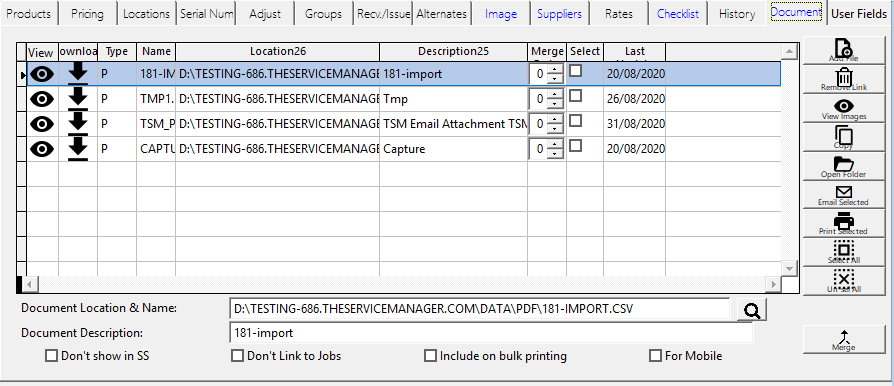Click Email Selected envelope button
The height and width of the screenshot is (386, 894).
[843, 194]
